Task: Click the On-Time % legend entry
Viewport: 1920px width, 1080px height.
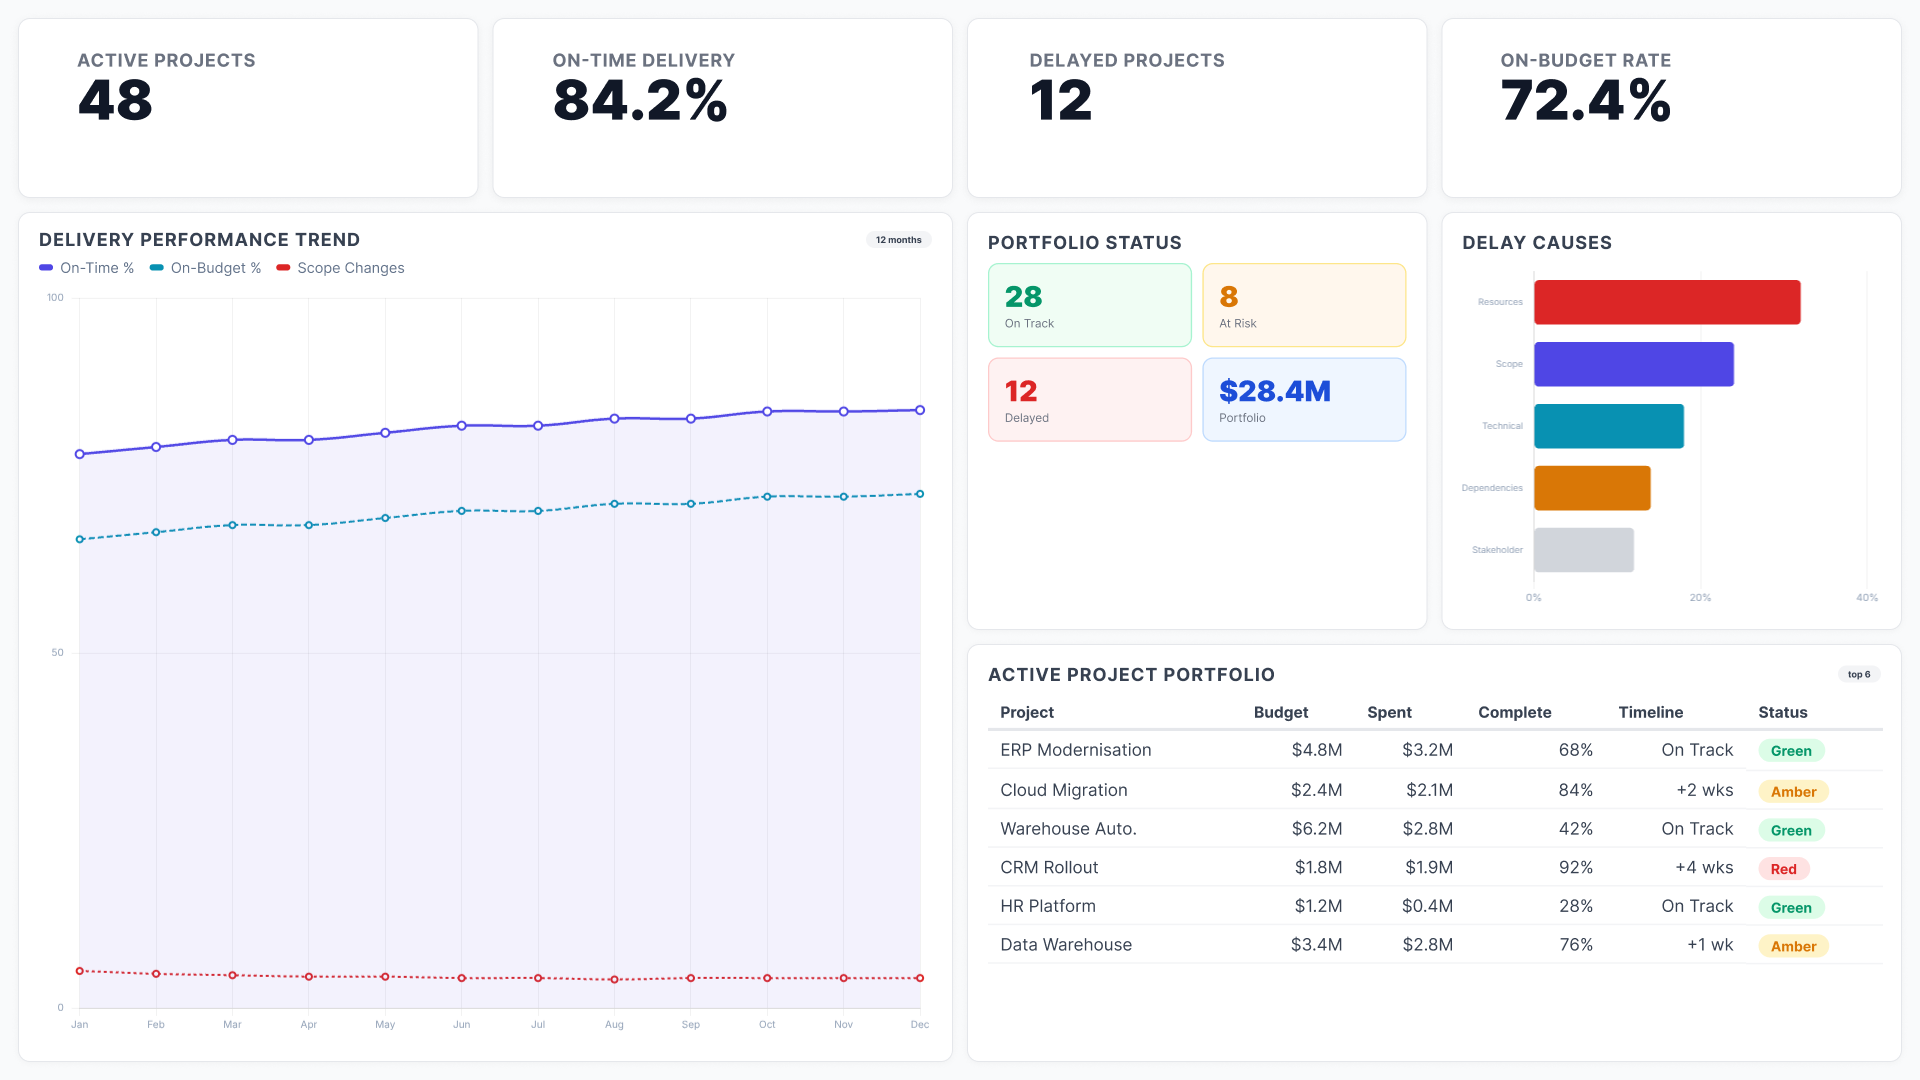Action: pos(86,268)
